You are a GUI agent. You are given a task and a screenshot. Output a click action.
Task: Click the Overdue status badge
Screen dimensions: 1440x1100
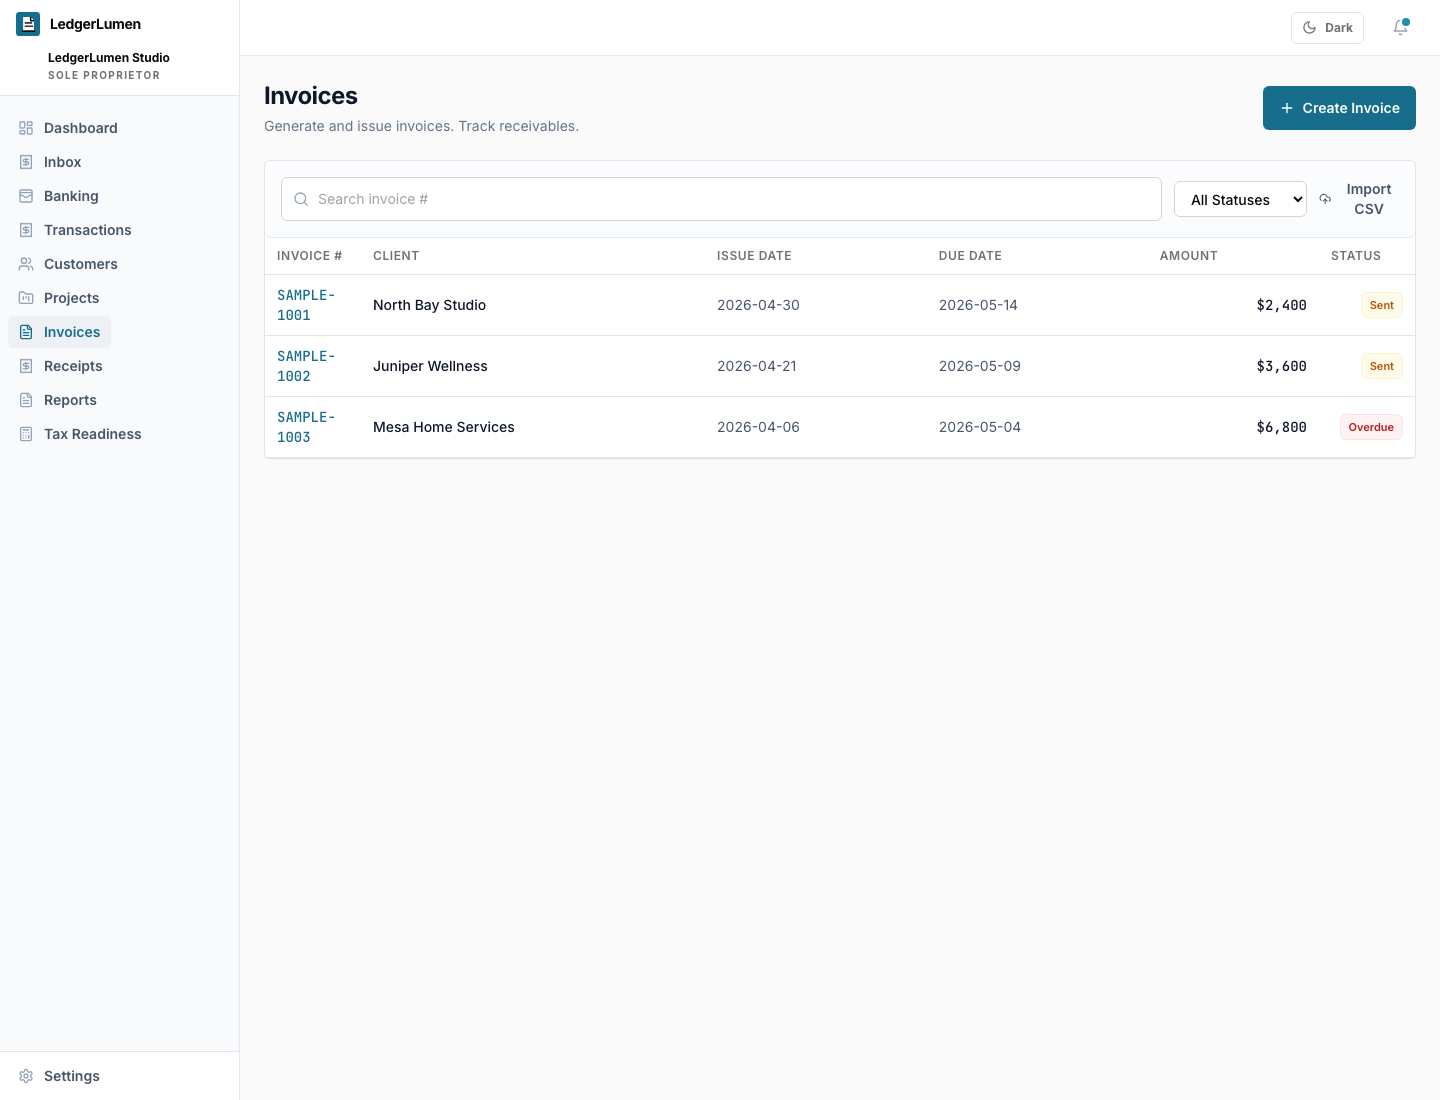coord(1371,427)
